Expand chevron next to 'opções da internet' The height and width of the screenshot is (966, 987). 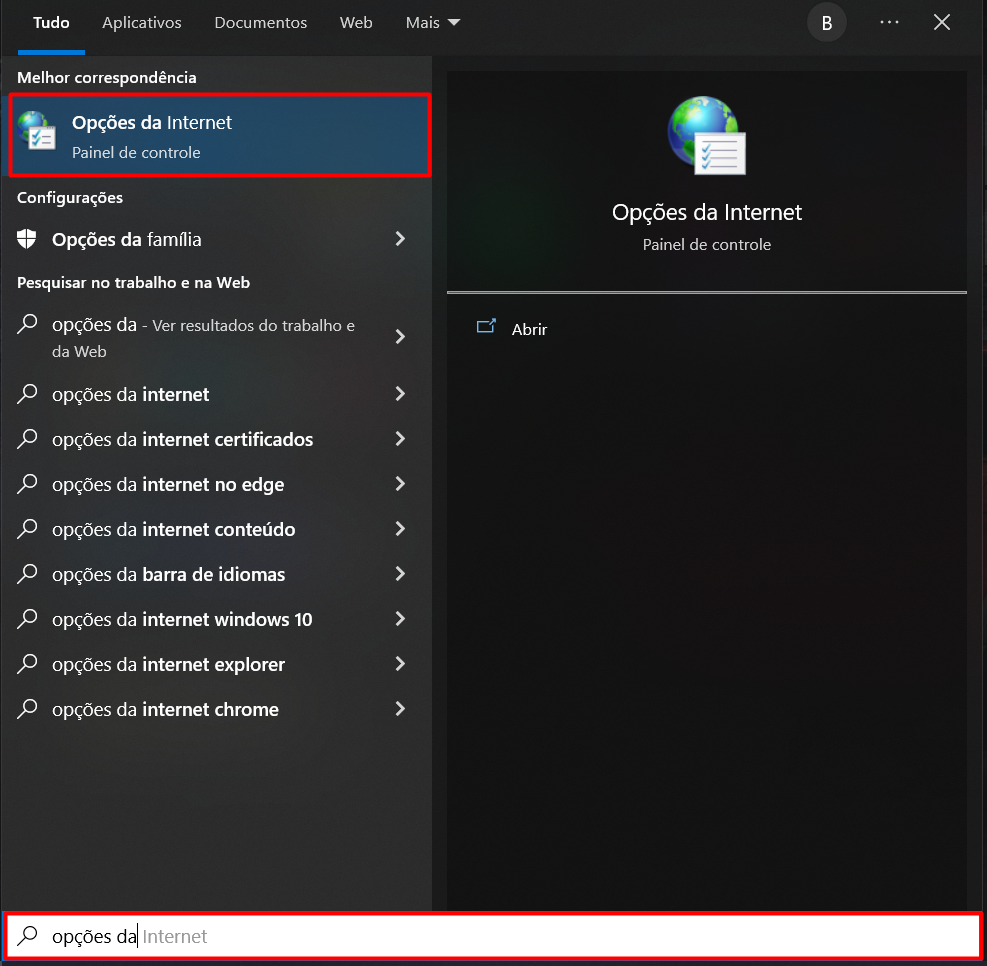pos(400,394)
